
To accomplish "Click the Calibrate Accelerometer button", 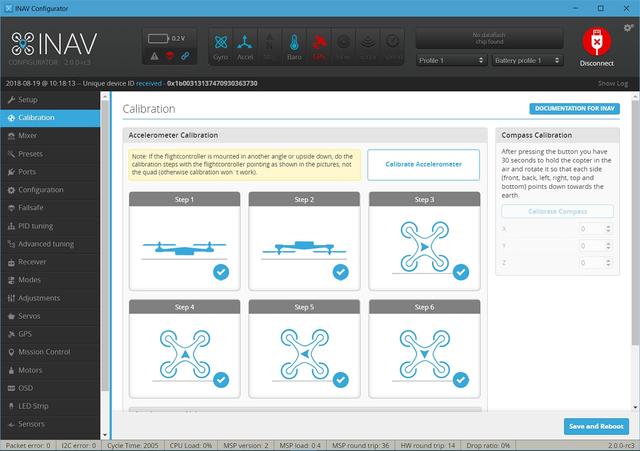I will [x=423, y=164].
